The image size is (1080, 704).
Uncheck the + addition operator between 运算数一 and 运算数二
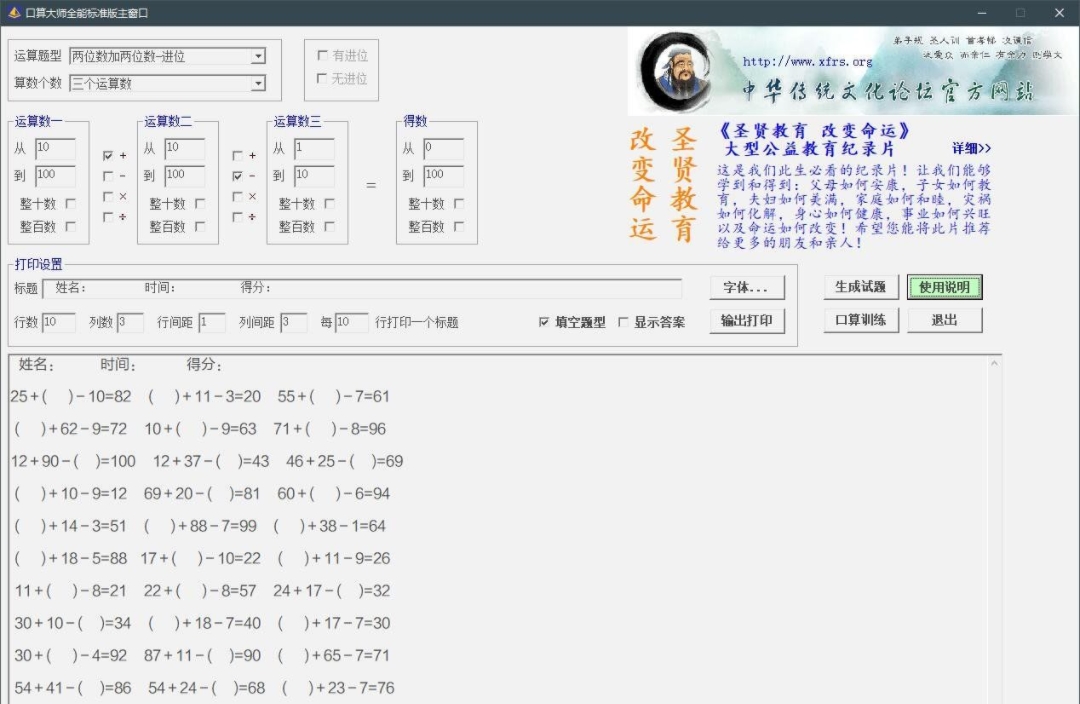pyautogui.click(x=107, y=155)
